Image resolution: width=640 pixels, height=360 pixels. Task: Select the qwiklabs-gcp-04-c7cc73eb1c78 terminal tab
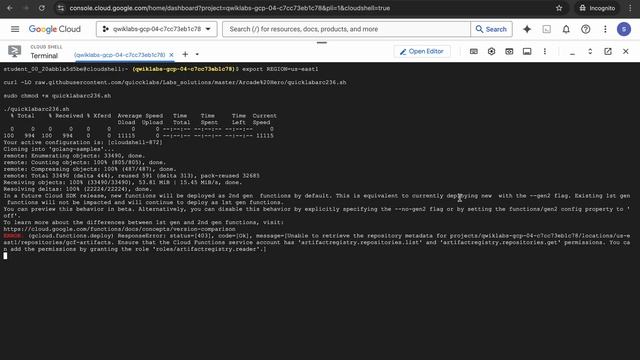coord(120,55)
